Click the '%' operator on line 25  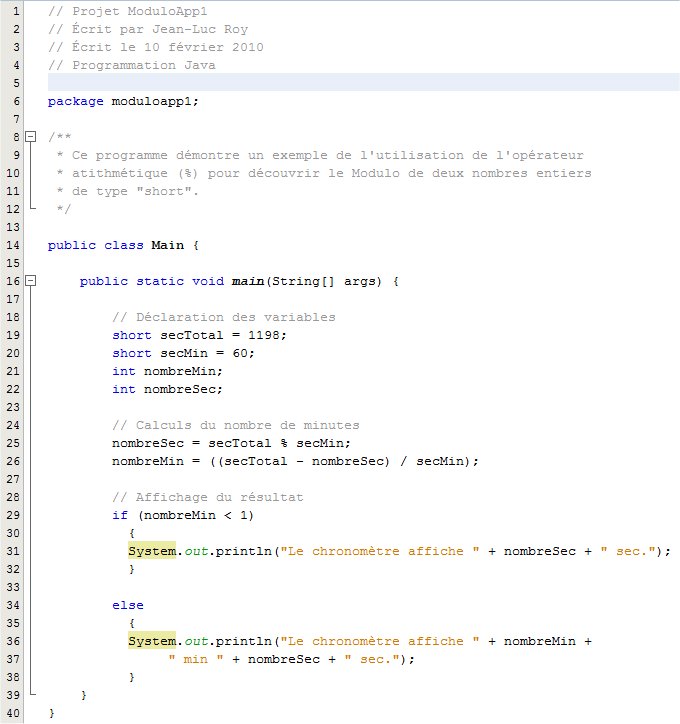tap(283, 443)
